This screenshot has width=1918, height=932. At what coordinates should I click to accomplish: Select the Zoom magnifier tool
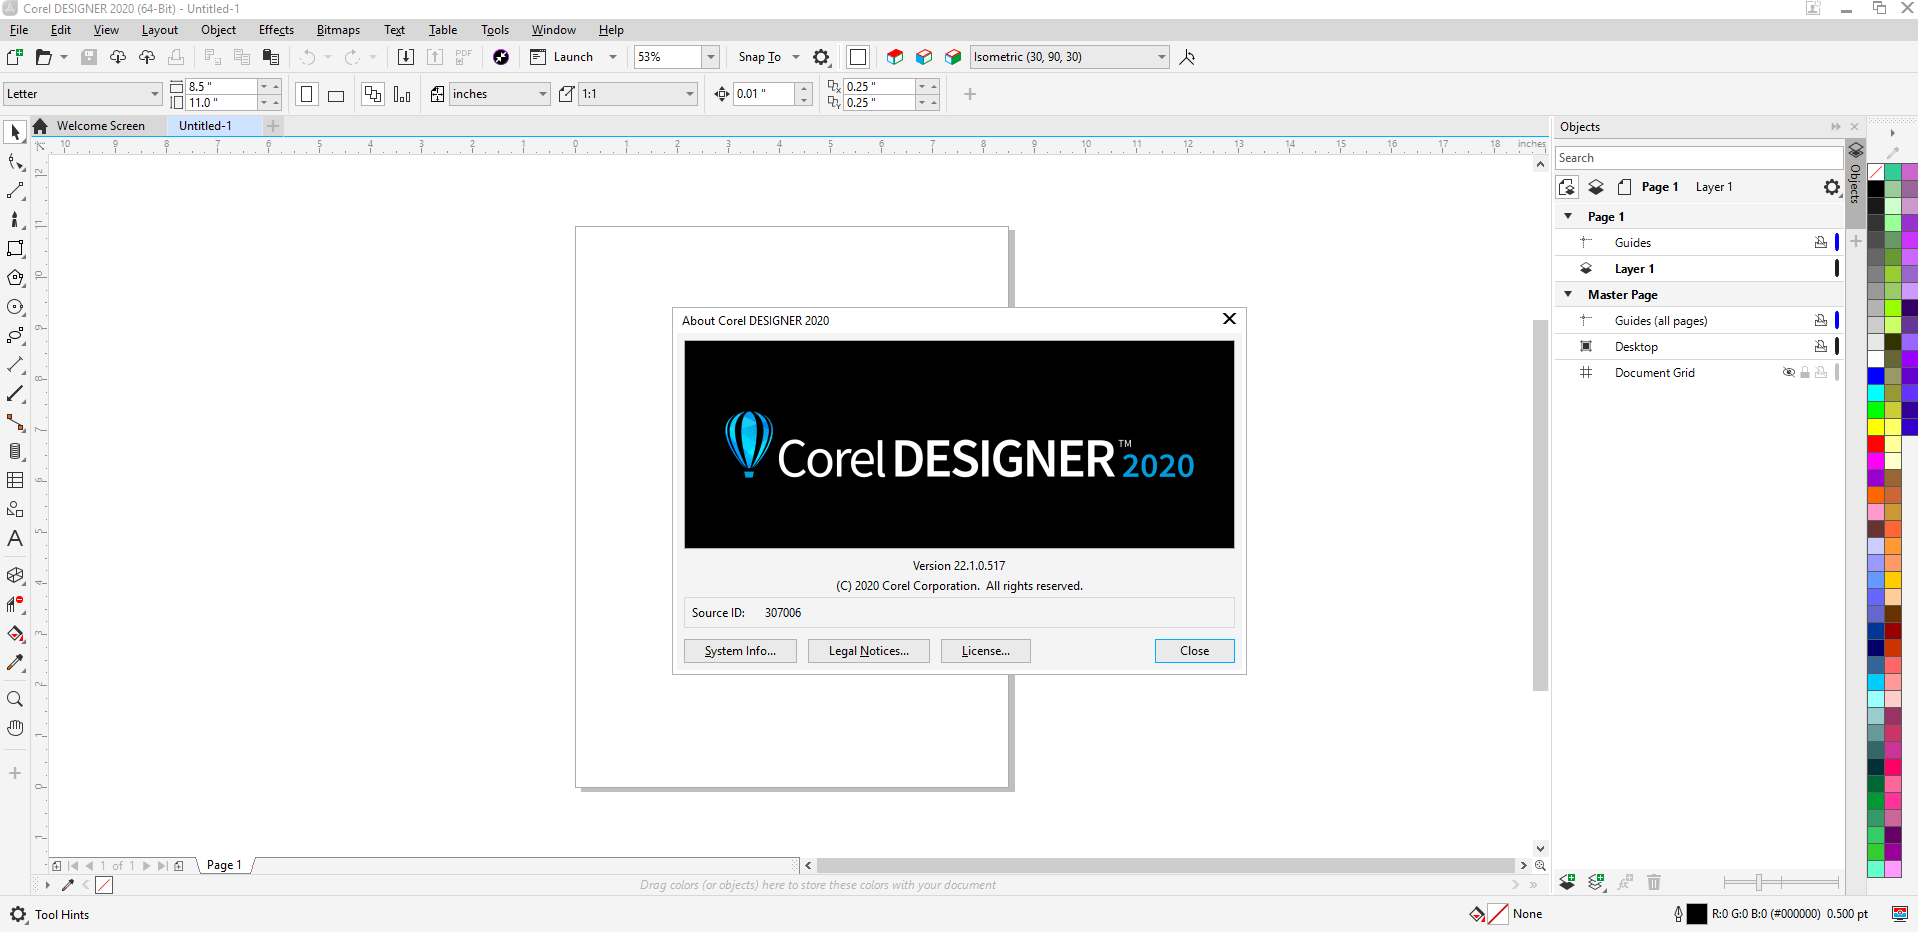tap(15, 699)
